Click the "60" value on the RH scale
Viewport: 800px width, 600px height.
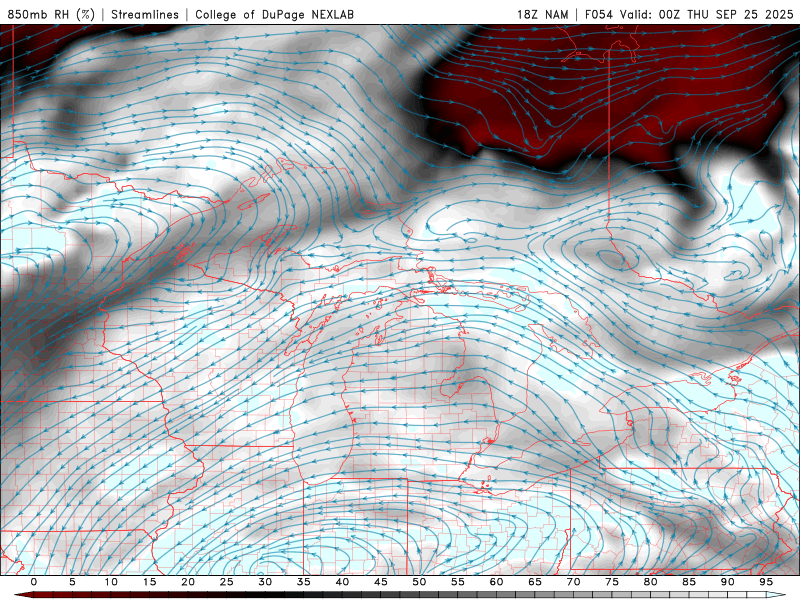(x=496, y=582)
